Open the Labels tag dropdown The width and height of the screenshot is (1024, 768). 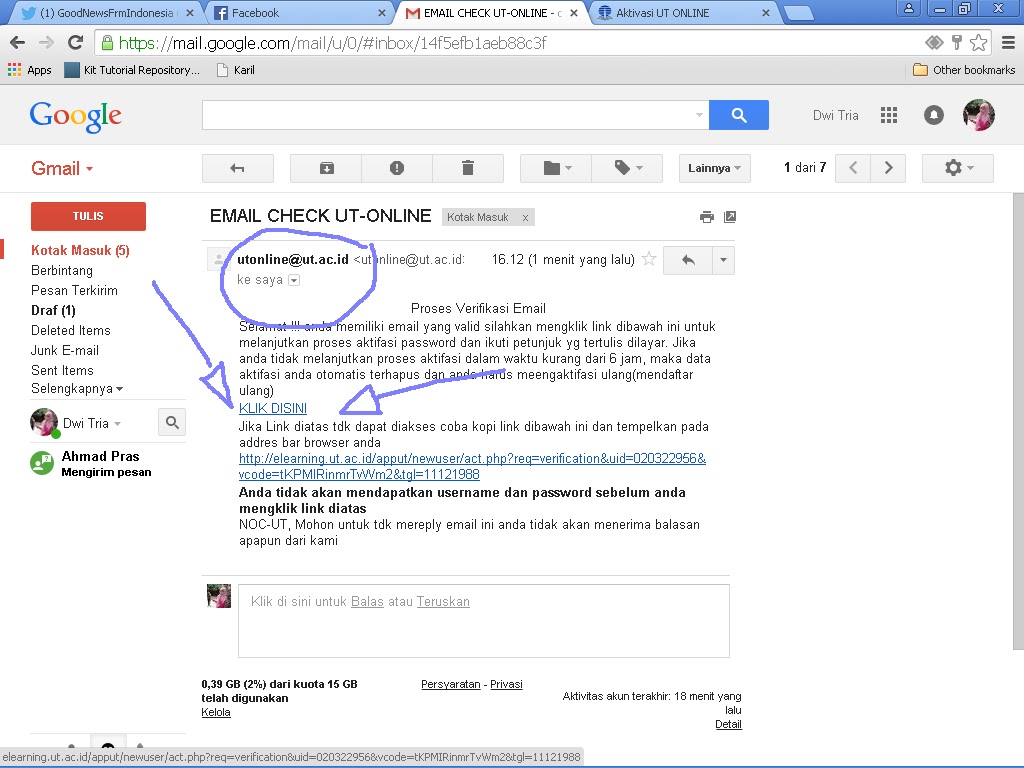[x=627, y=168]
